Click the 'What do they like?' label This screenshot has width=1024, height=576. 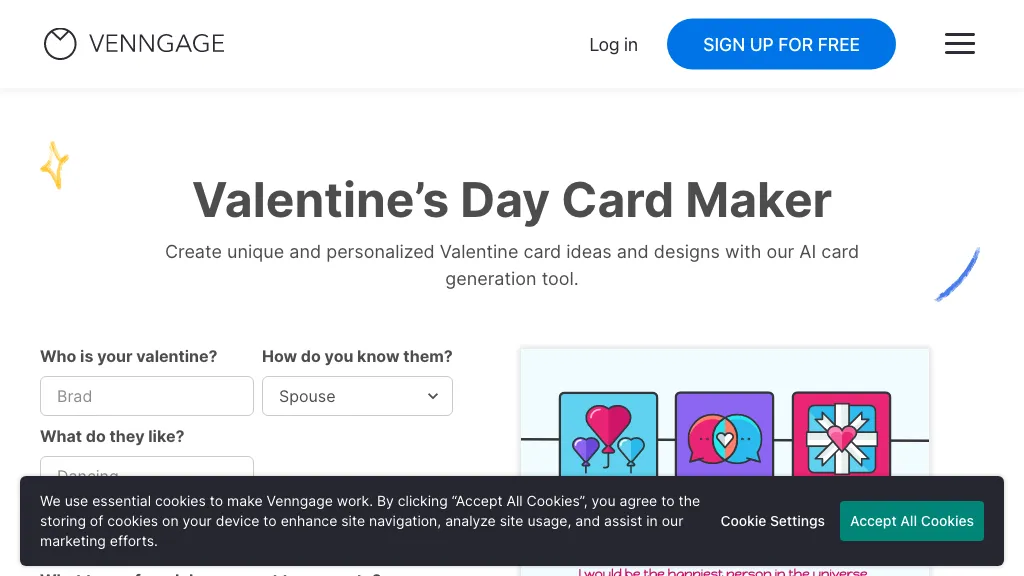pyautogui.click(x=112, y=436)
